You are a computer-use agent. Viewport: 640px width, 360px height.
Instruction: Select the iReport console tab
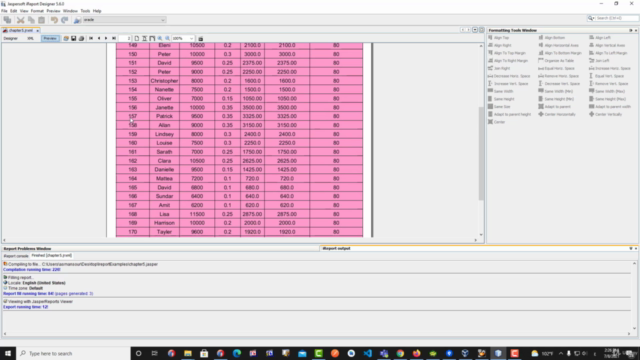[x=16, y=256]
